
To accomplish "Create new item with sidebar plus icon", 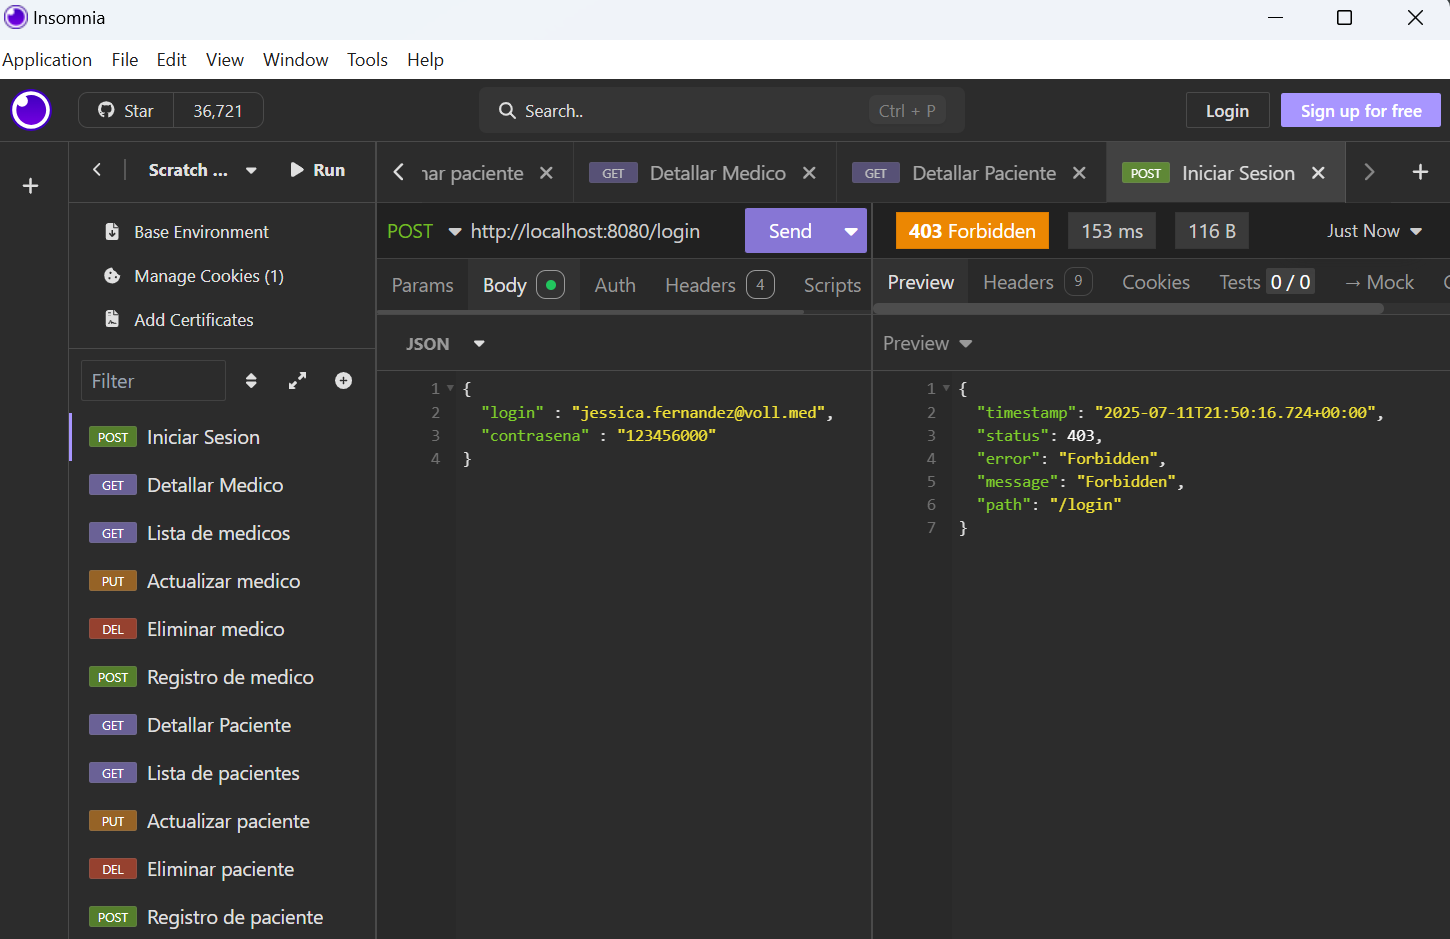I will (x=31, y=186).
